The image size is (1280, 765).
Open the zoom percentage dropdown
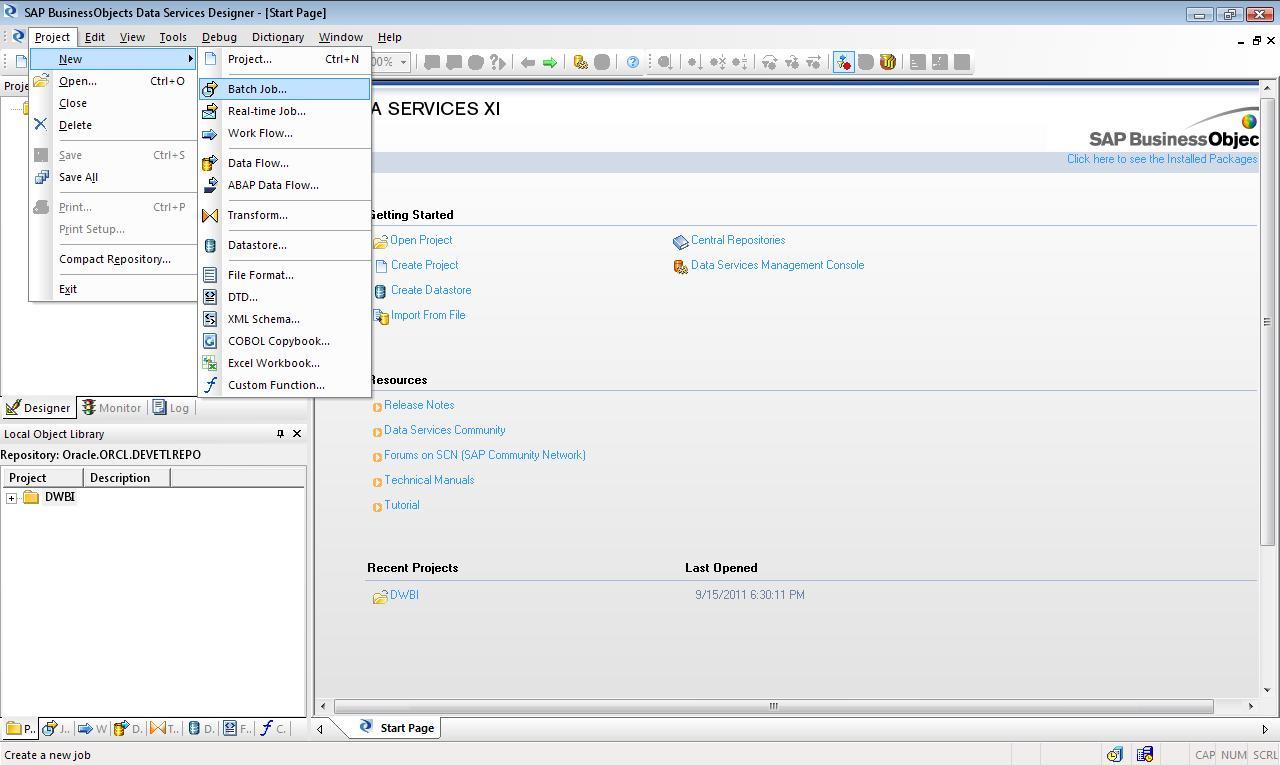coord(403,62)
